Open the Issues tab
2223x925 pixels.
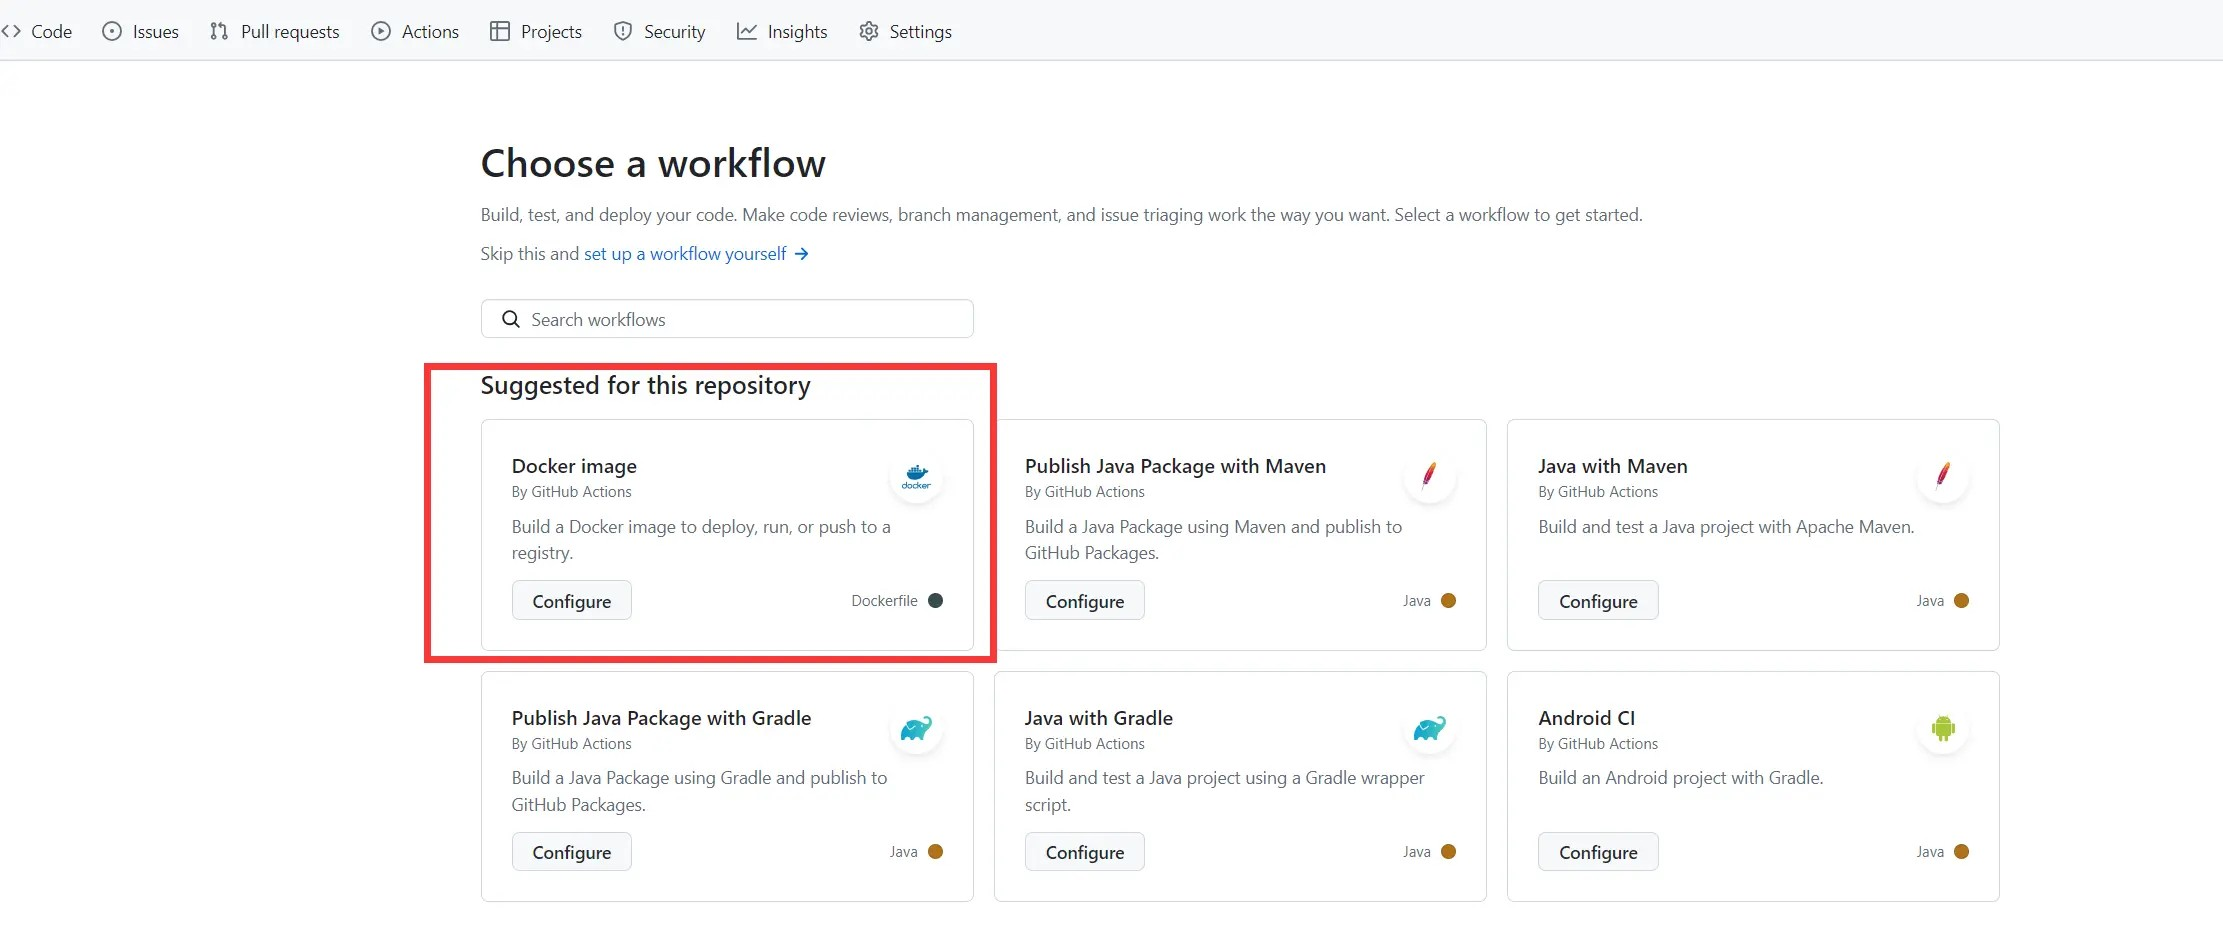[141, 31]
